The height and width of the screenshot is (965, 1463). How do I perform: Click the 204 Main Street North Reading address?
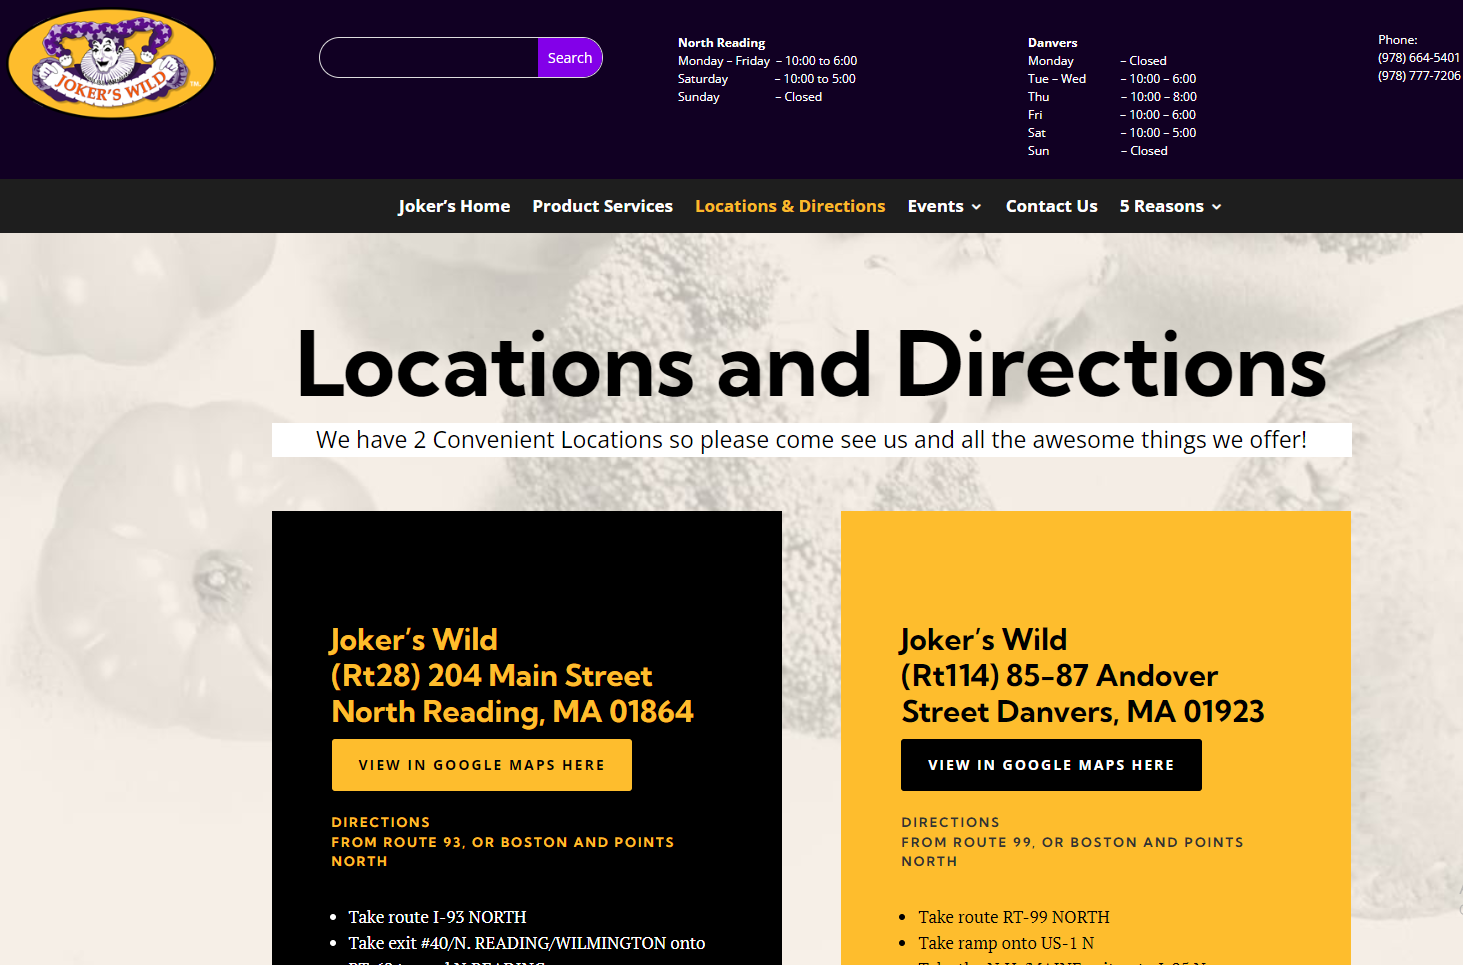[x=512, y=694]
